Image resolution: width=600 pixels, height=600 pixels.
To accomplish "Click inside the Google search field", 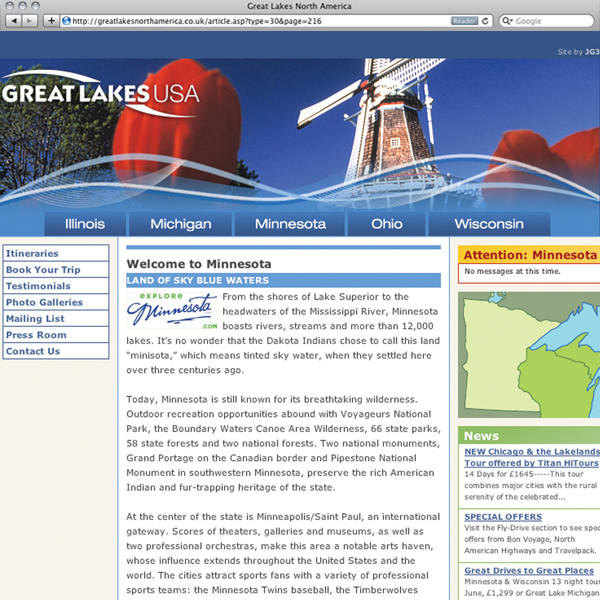I will [x=546, y=21].
